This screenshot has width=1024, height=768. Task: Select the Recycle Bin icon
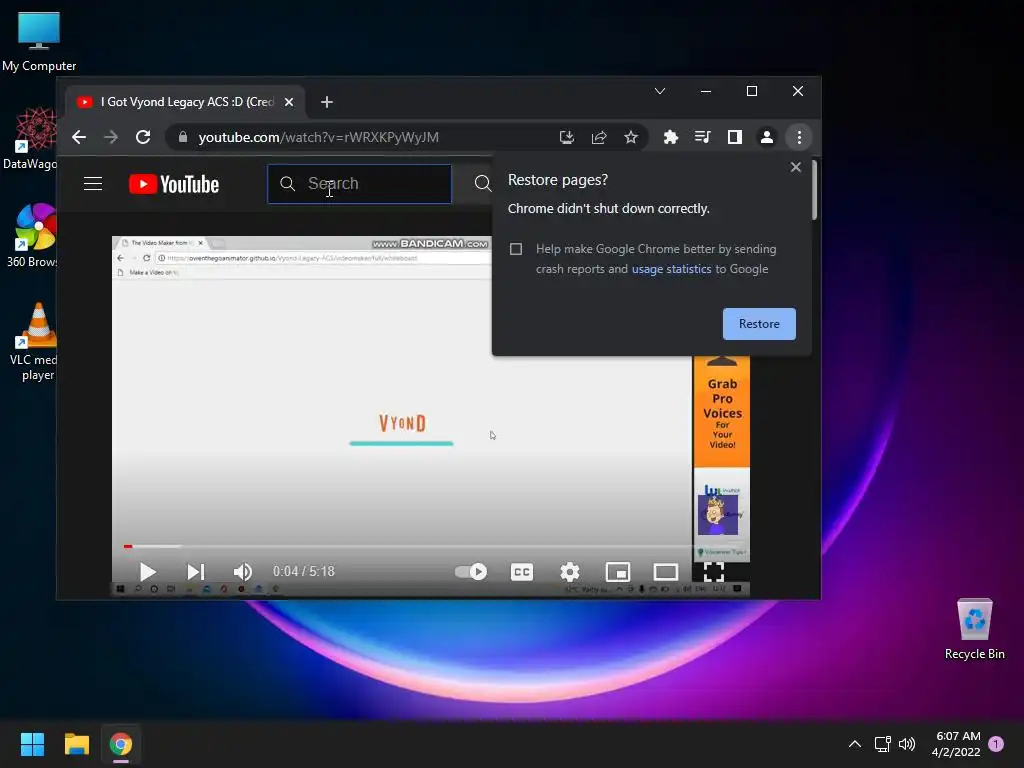[974, 628]
